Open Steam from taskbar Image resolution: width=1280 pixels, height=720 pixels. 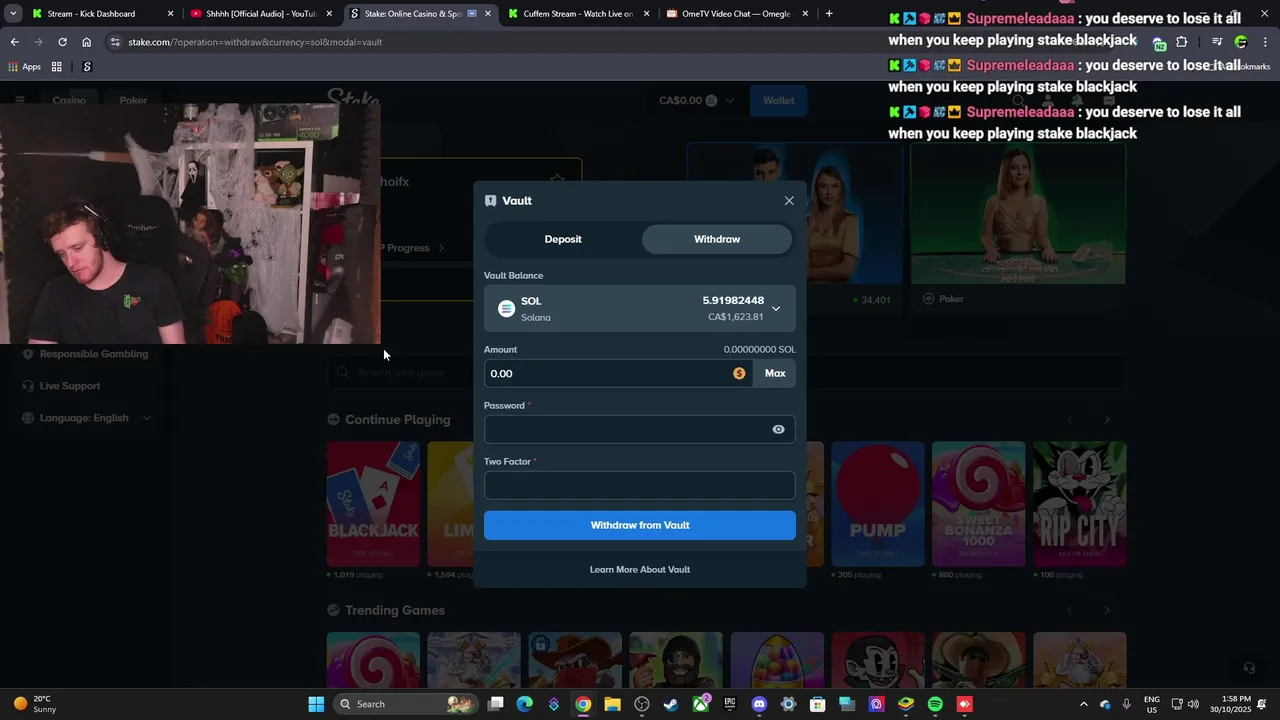(x=671, y=704)
